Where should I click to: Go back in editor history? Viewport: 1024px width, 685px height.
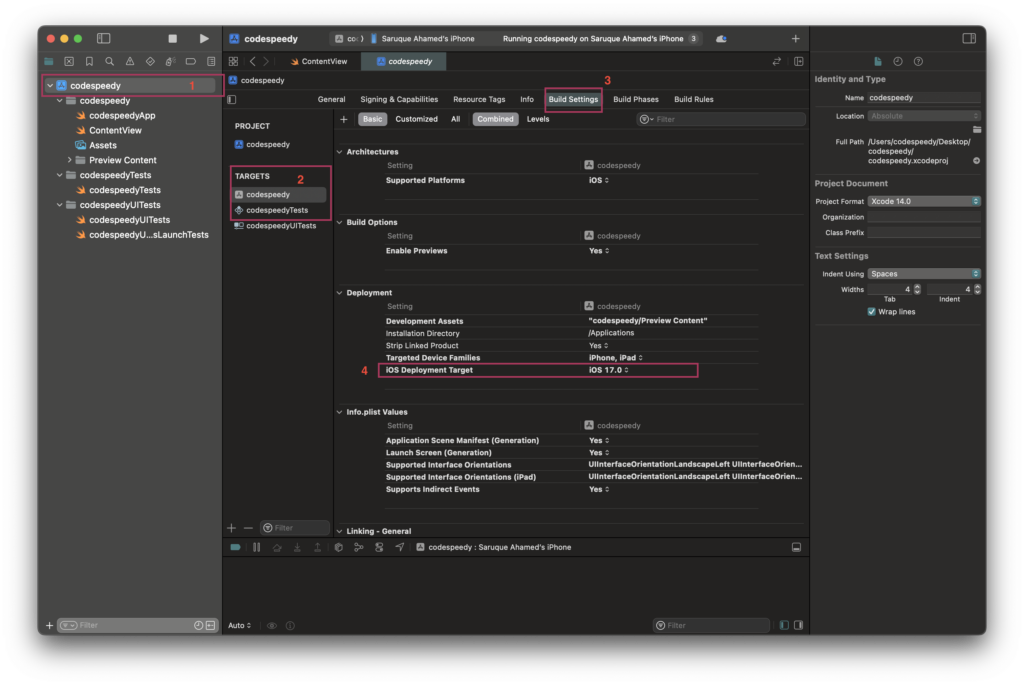click(253, 61)
